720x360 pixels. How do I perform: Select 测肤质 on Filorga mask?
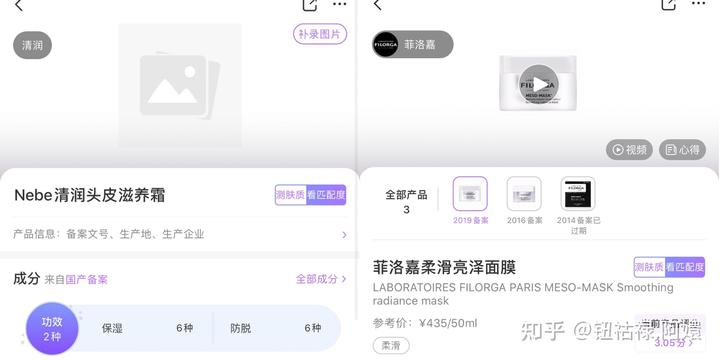650,267
